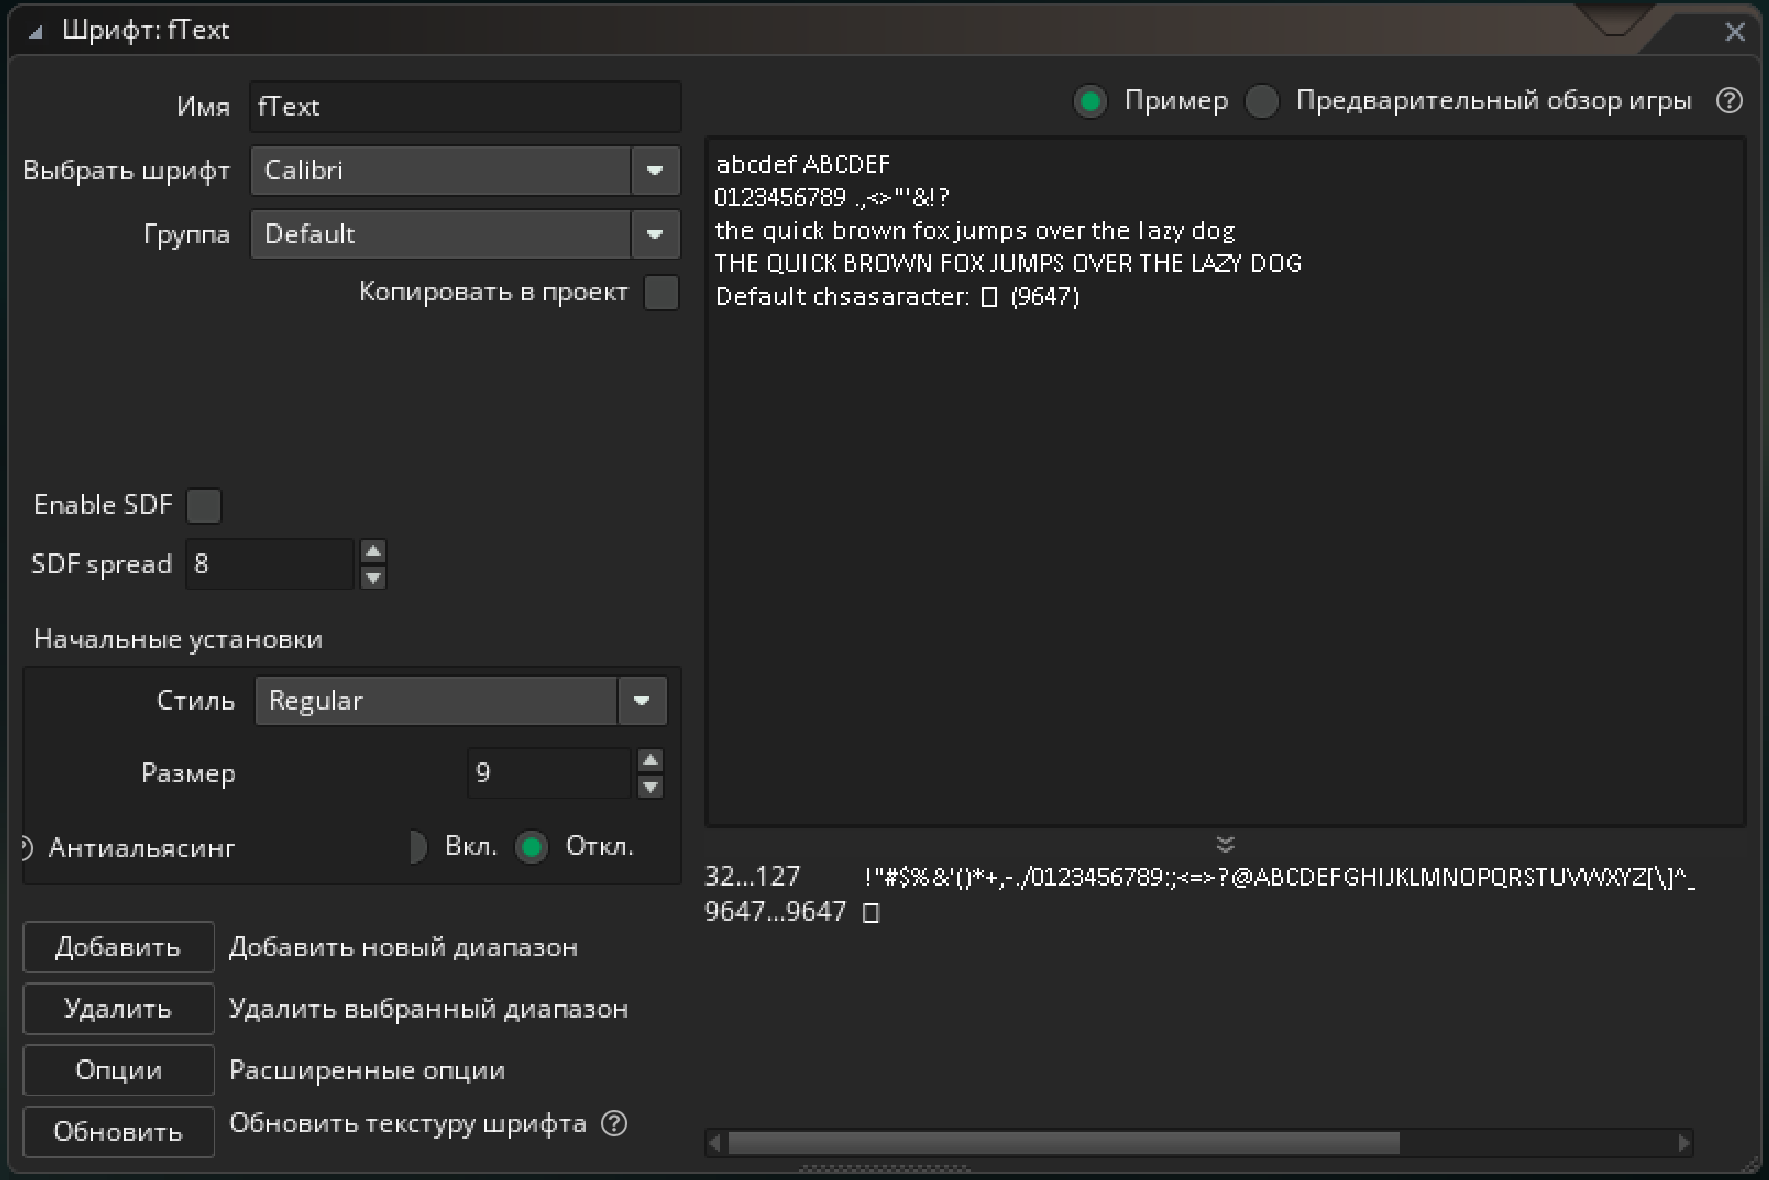
Task: Click the Имя input field with fText
Action: click(465, 107)
